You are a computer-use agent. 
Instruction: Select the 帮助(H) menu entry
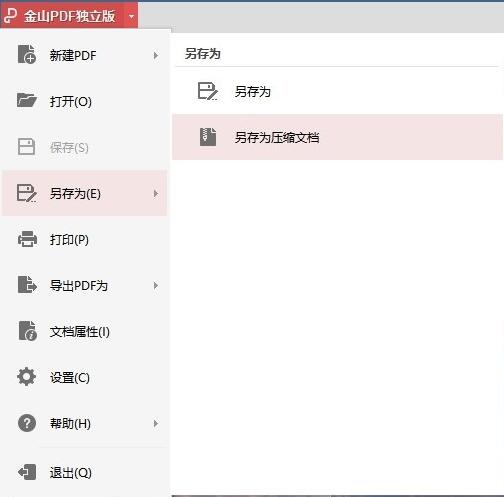click(85, 423)
